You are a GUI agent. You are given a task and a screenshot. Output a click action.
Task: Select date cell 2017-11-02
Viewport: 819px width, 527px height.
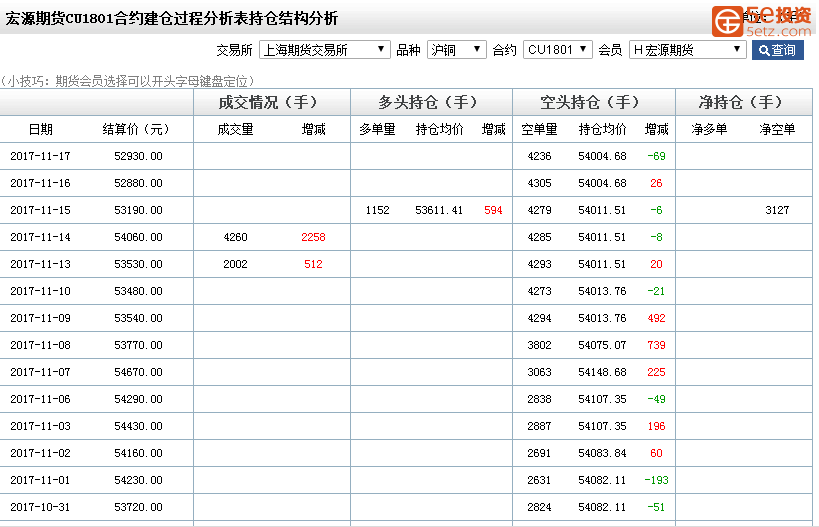pyautogui.click(x=40, y=453)
